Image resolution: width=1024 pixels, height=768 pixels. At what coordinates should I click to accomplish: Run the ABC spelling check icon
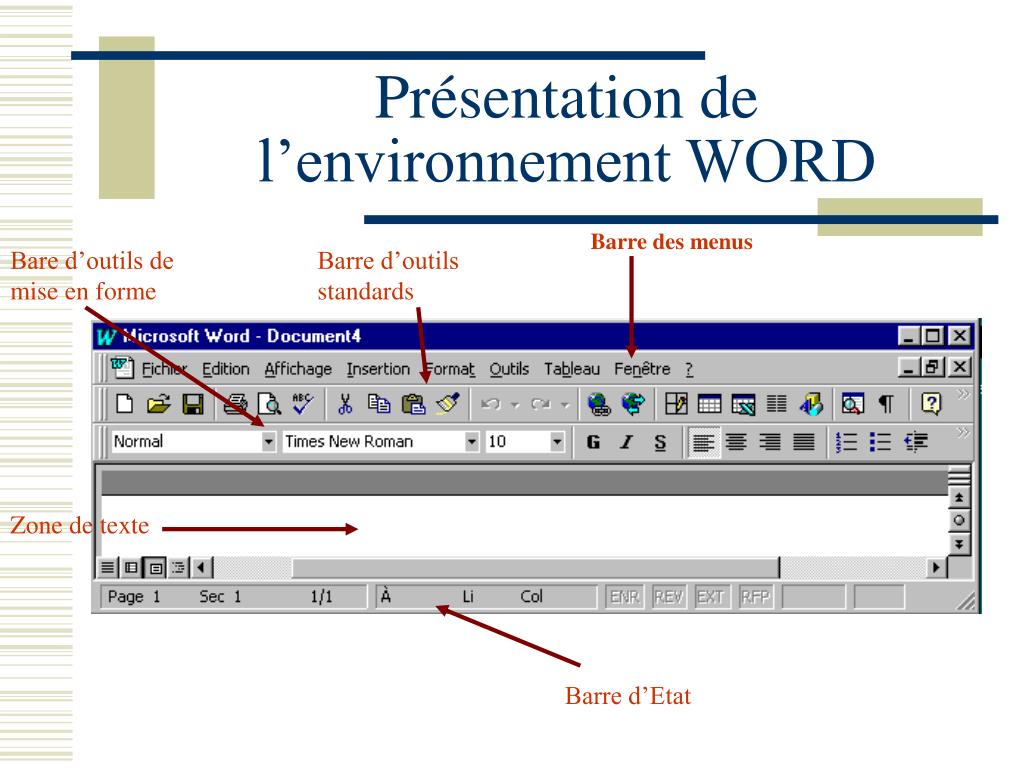302,404
